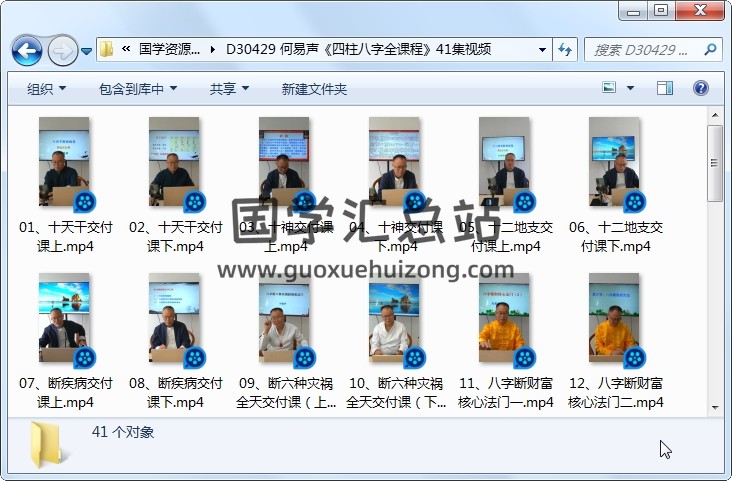
Task: Open the 共享 menu
Action: pyautogui.click(x=229, y=89)
